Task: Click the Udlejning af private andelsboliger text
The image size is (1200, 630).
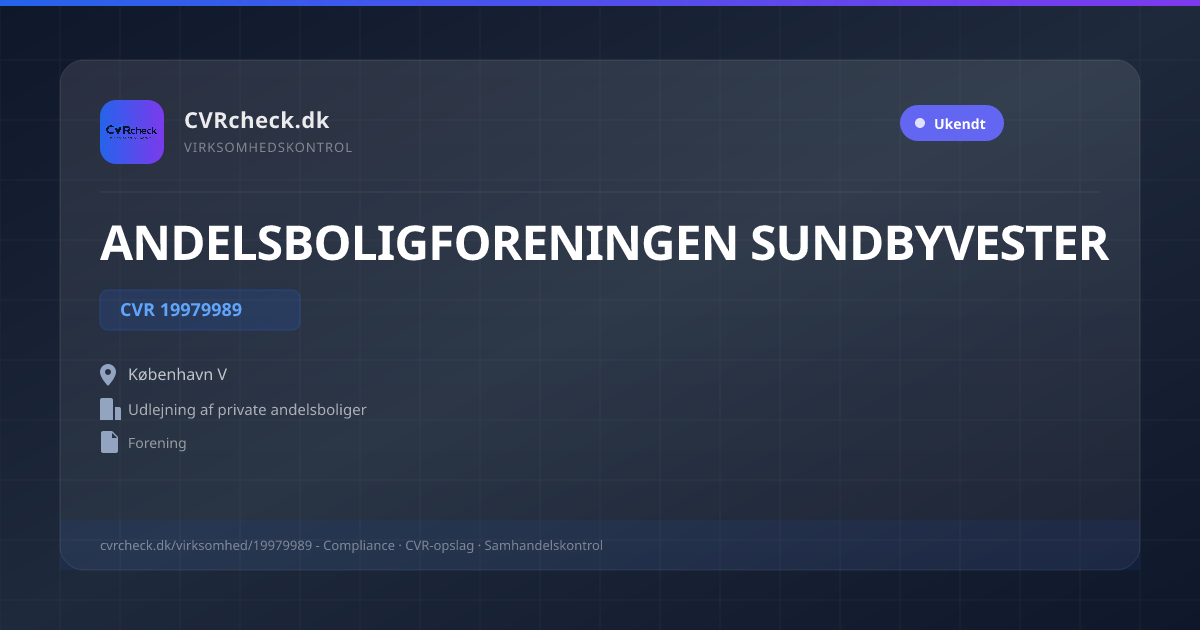Action: [x=247, y=410]
